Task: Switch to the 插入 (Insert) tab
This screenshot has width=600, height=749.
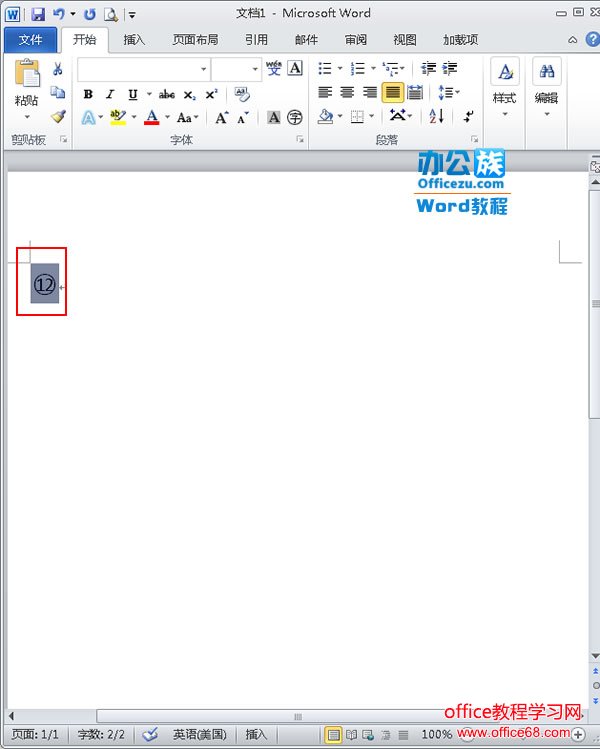Action: point(134,40)
